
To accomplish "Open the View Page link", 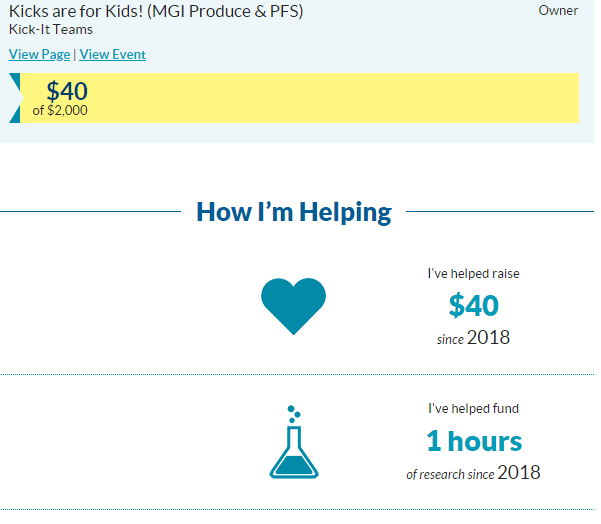I will pyautogui.click(x=39, y=54).
